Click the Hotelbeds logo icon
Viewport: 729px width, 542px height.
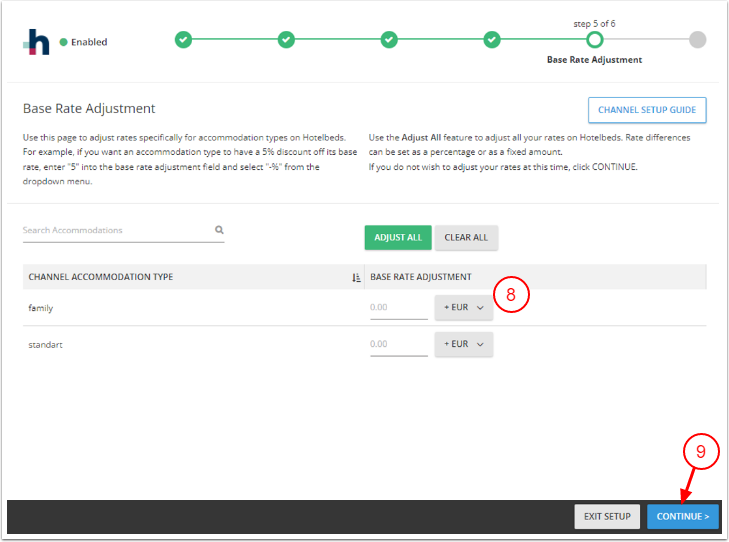point(37,42)
